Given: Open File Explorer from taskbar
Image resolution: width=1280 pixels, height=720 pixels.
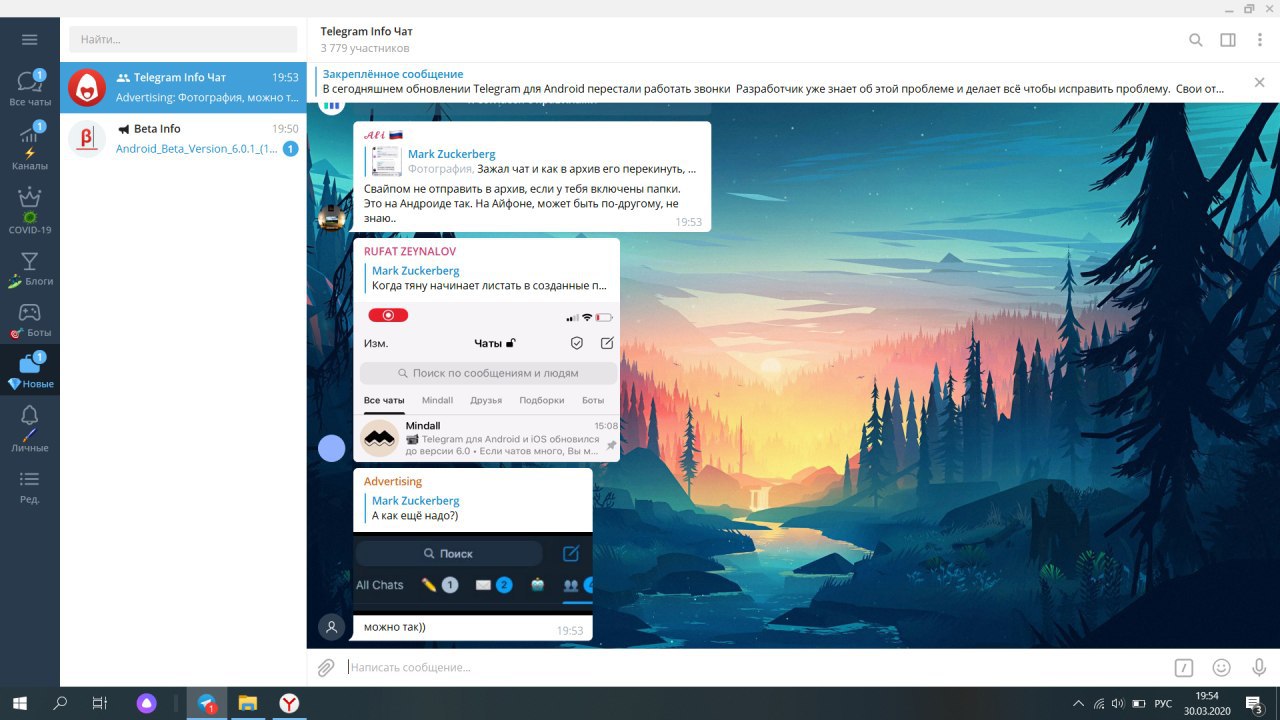Looking at the screenshot, I should coord(248,704).
